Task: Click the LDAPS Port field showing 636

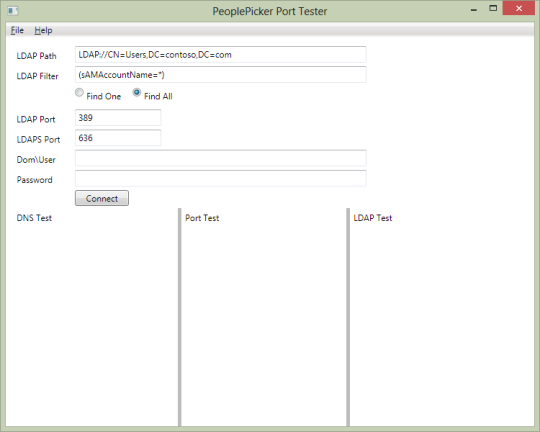Action: click(118, 138)
